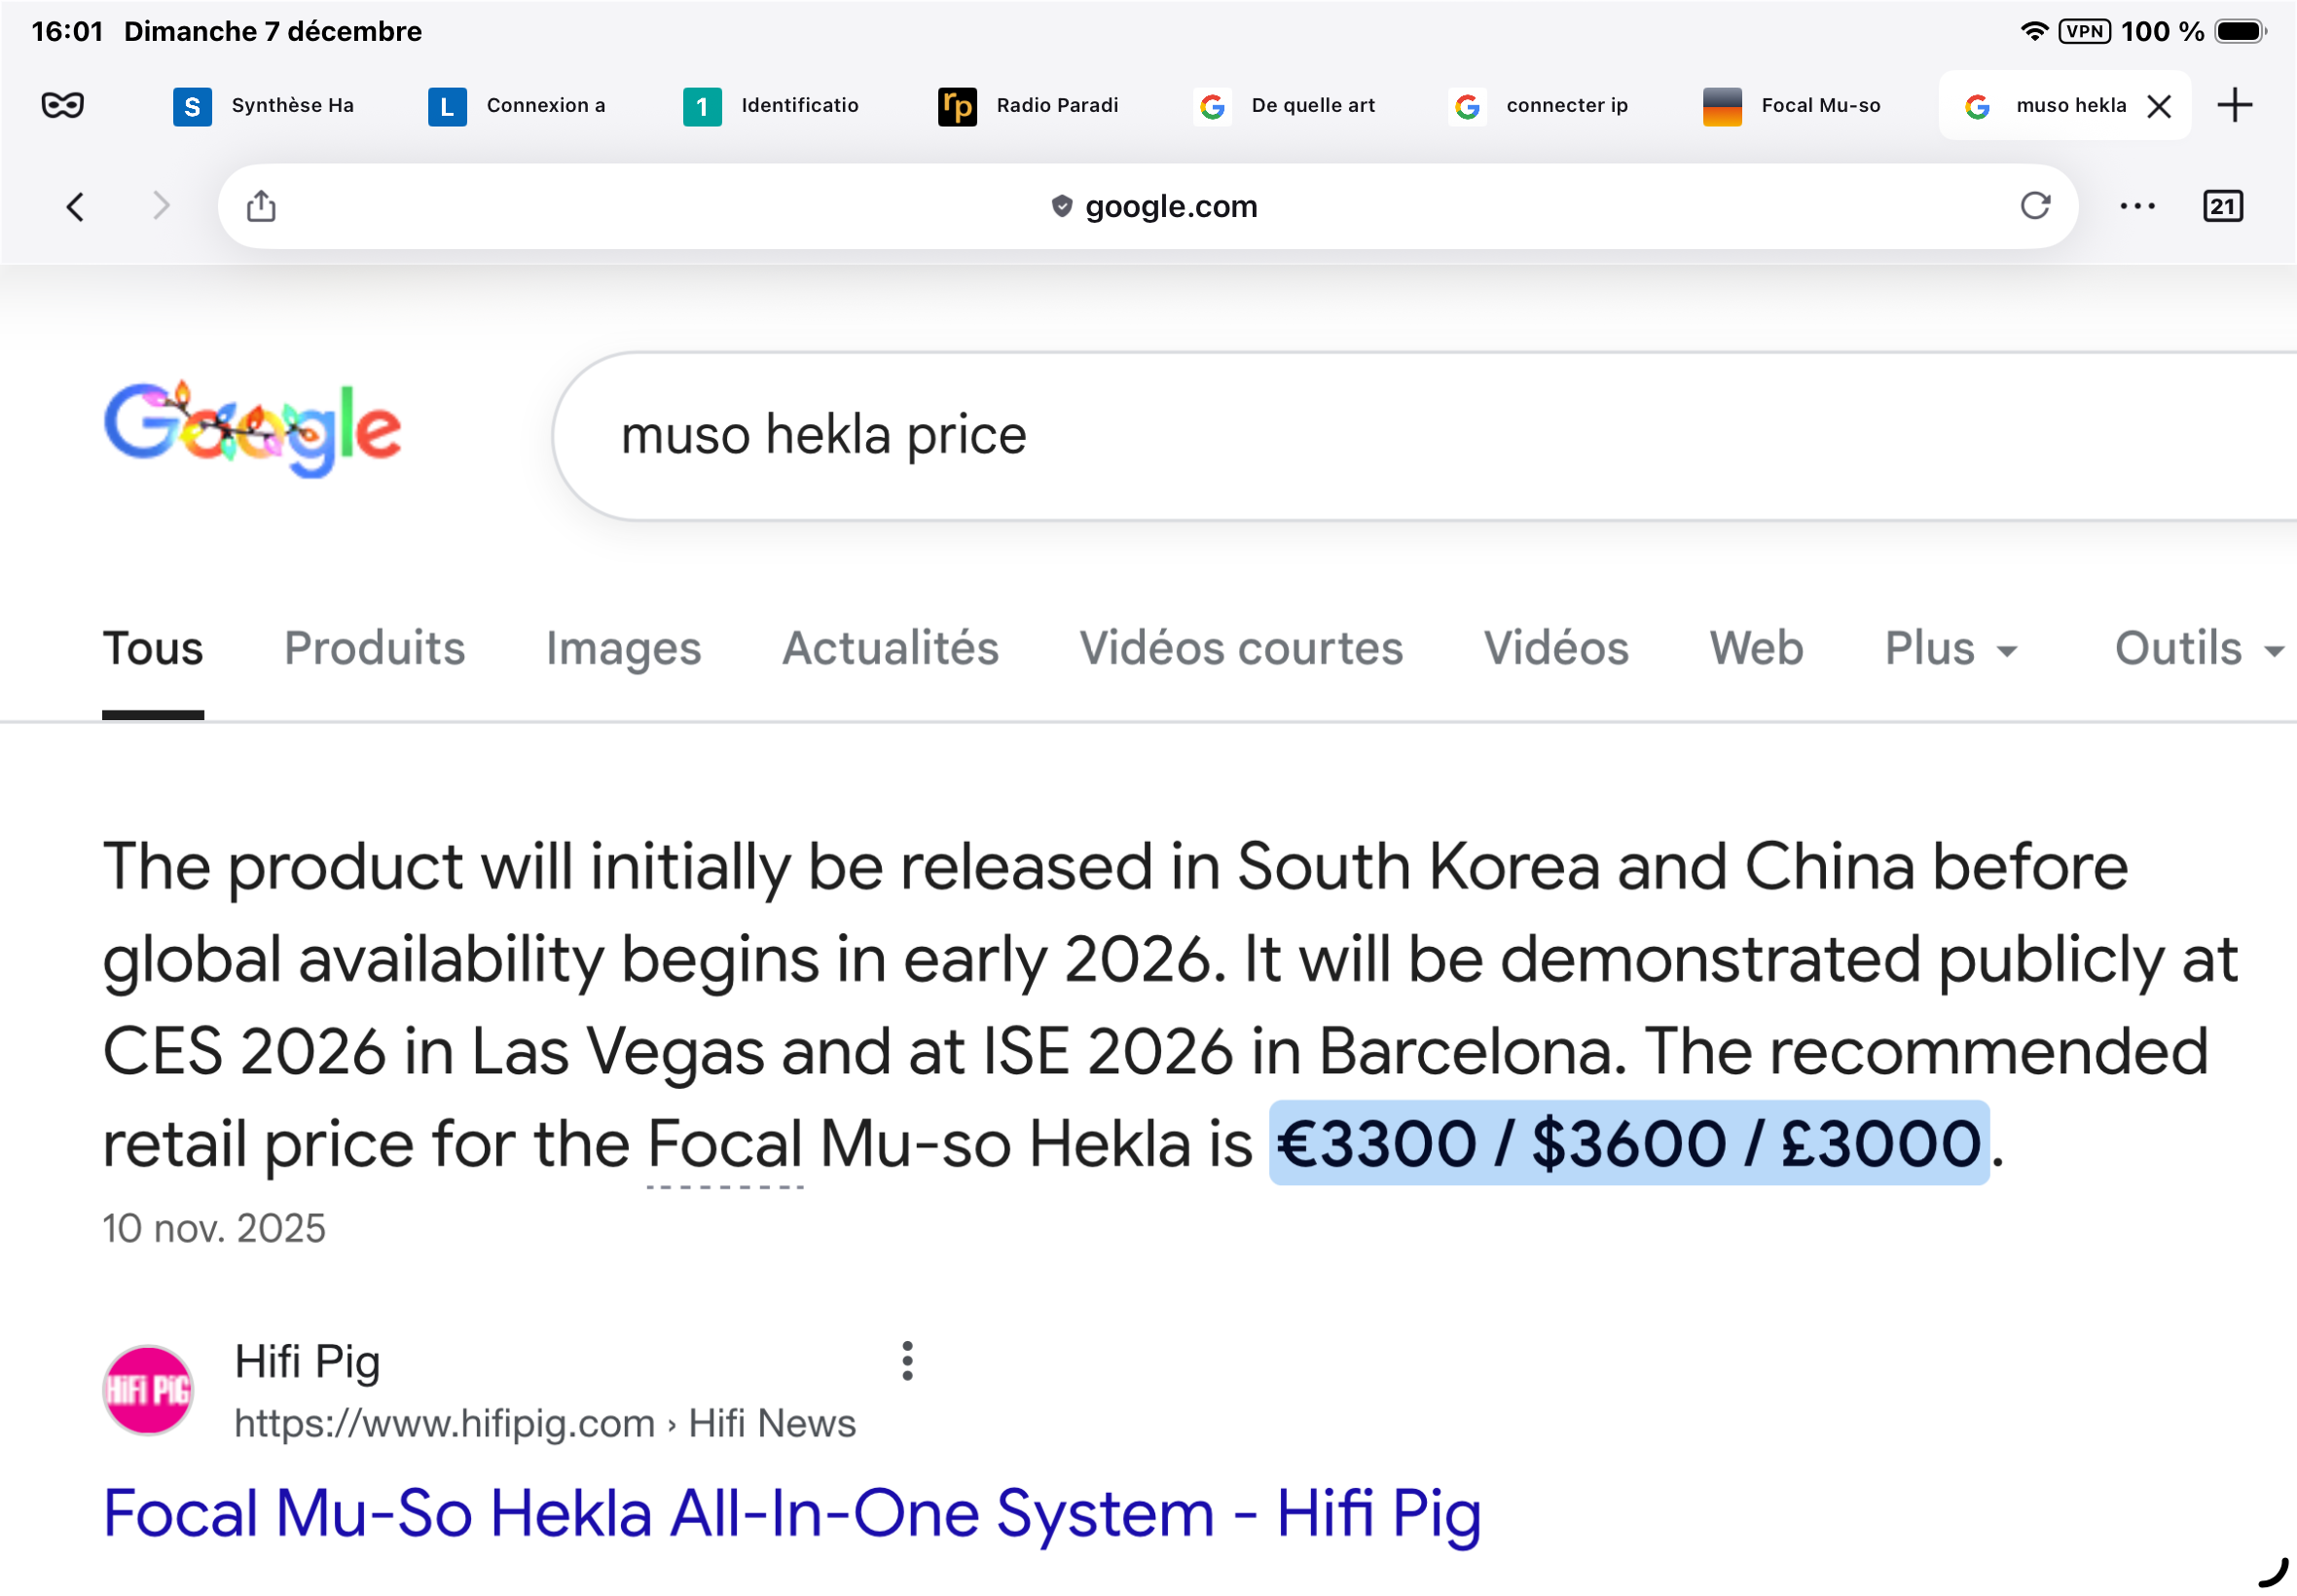This screenshot has width=2297, height=1596.
Task: Expand the Plus search filter dropdown
Action: click(x=1950, y=648)
